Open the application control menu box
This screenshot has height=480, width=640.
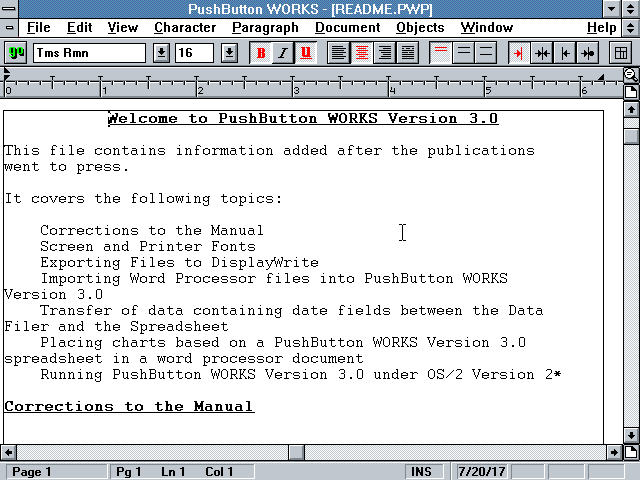9,8
